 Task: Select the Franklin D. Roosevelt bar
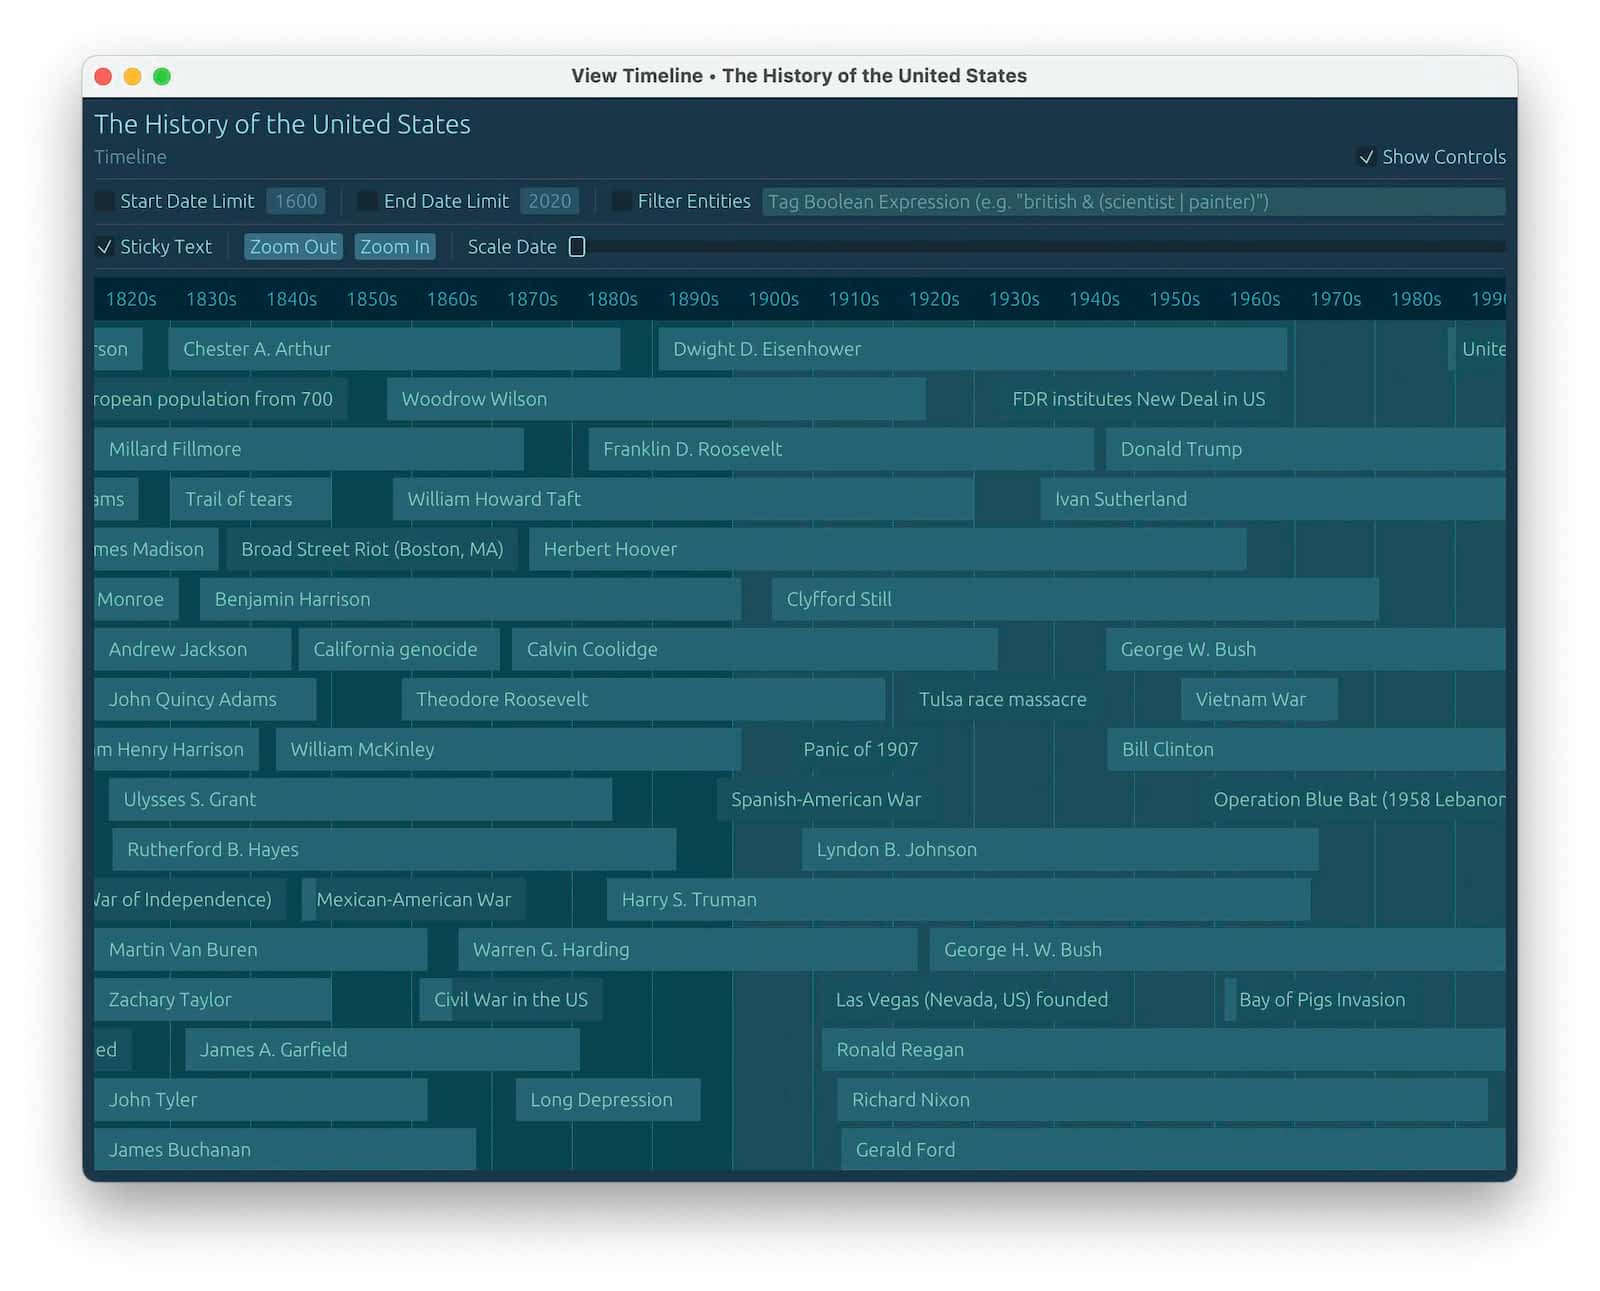point(841,449)
